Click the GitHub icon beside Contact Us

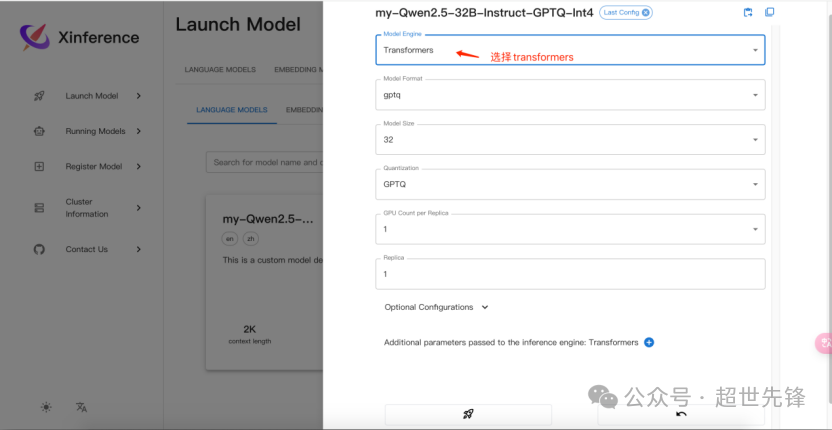pos(39,249)
